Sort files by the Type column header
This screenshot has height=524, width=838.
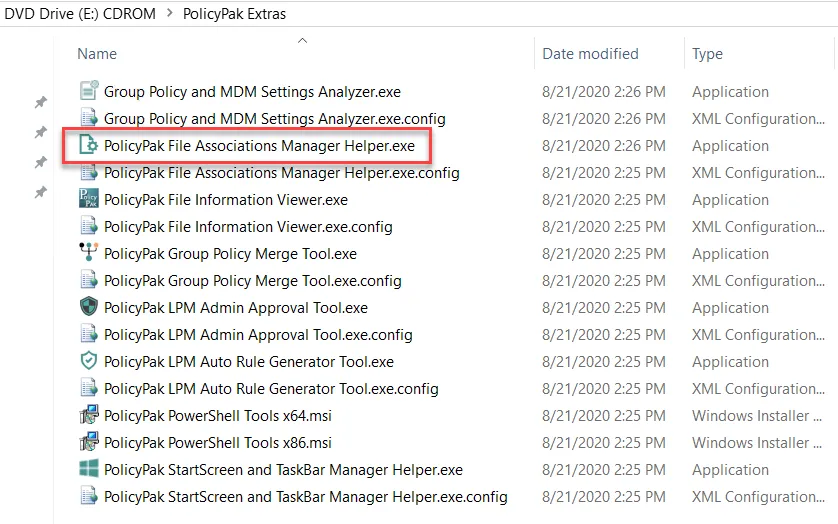click(707, 54)
